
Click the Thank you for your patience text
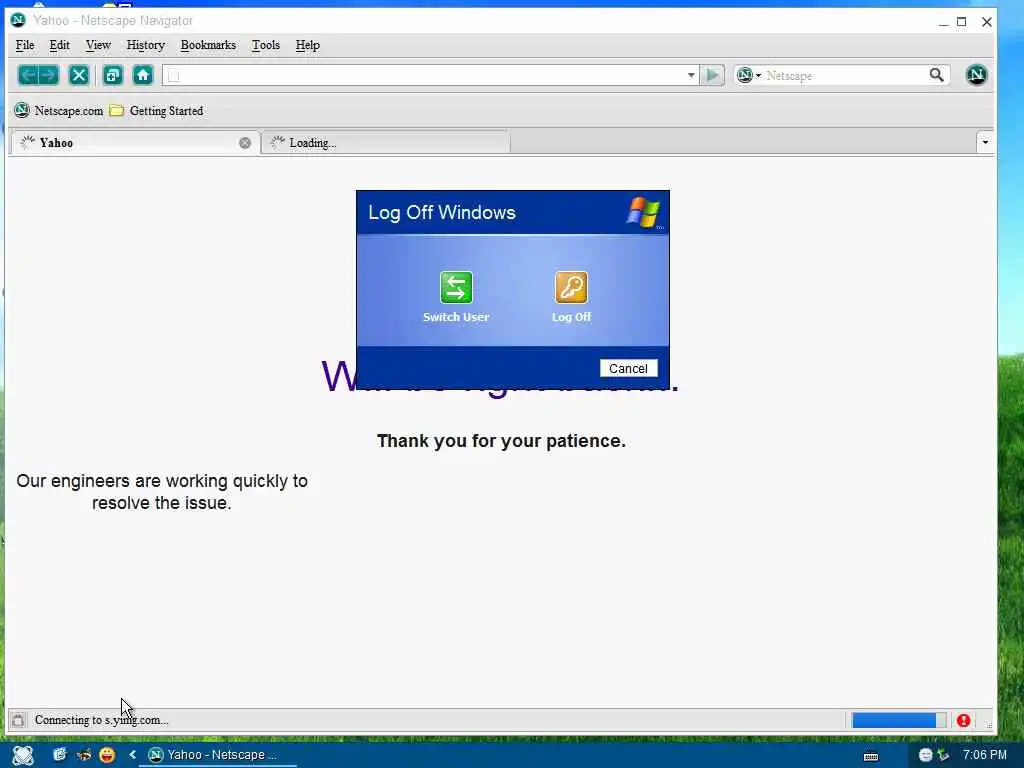[x=502, y=441]
